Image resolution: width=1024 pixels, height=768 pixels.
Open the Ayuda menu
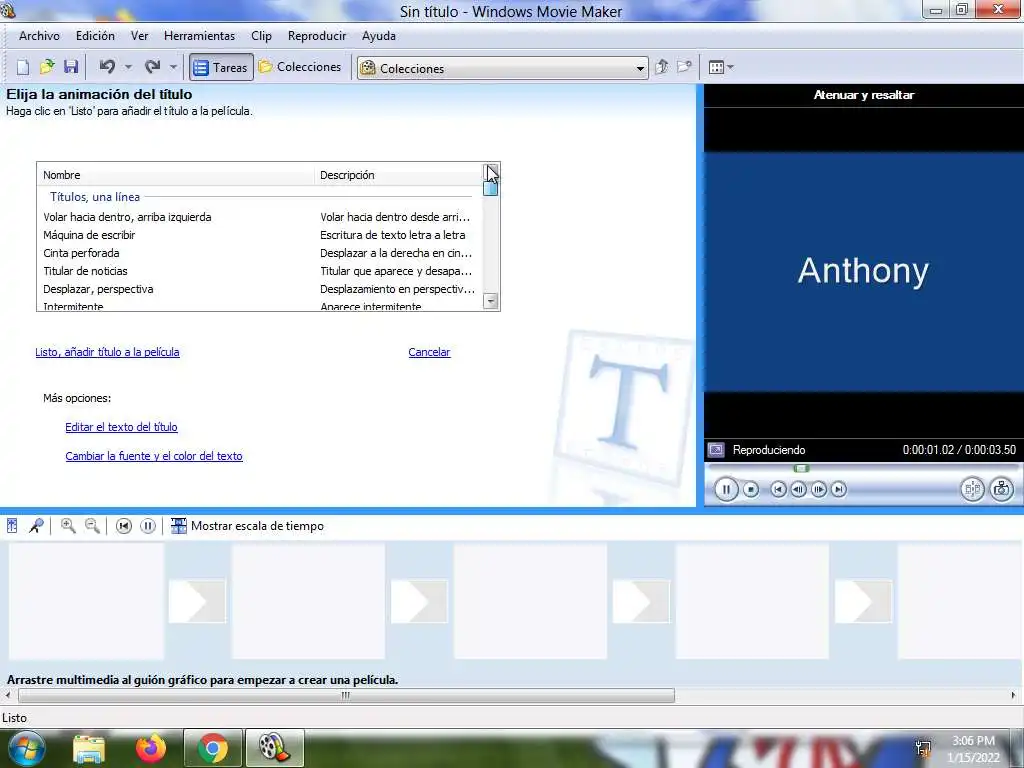[379, 36]
